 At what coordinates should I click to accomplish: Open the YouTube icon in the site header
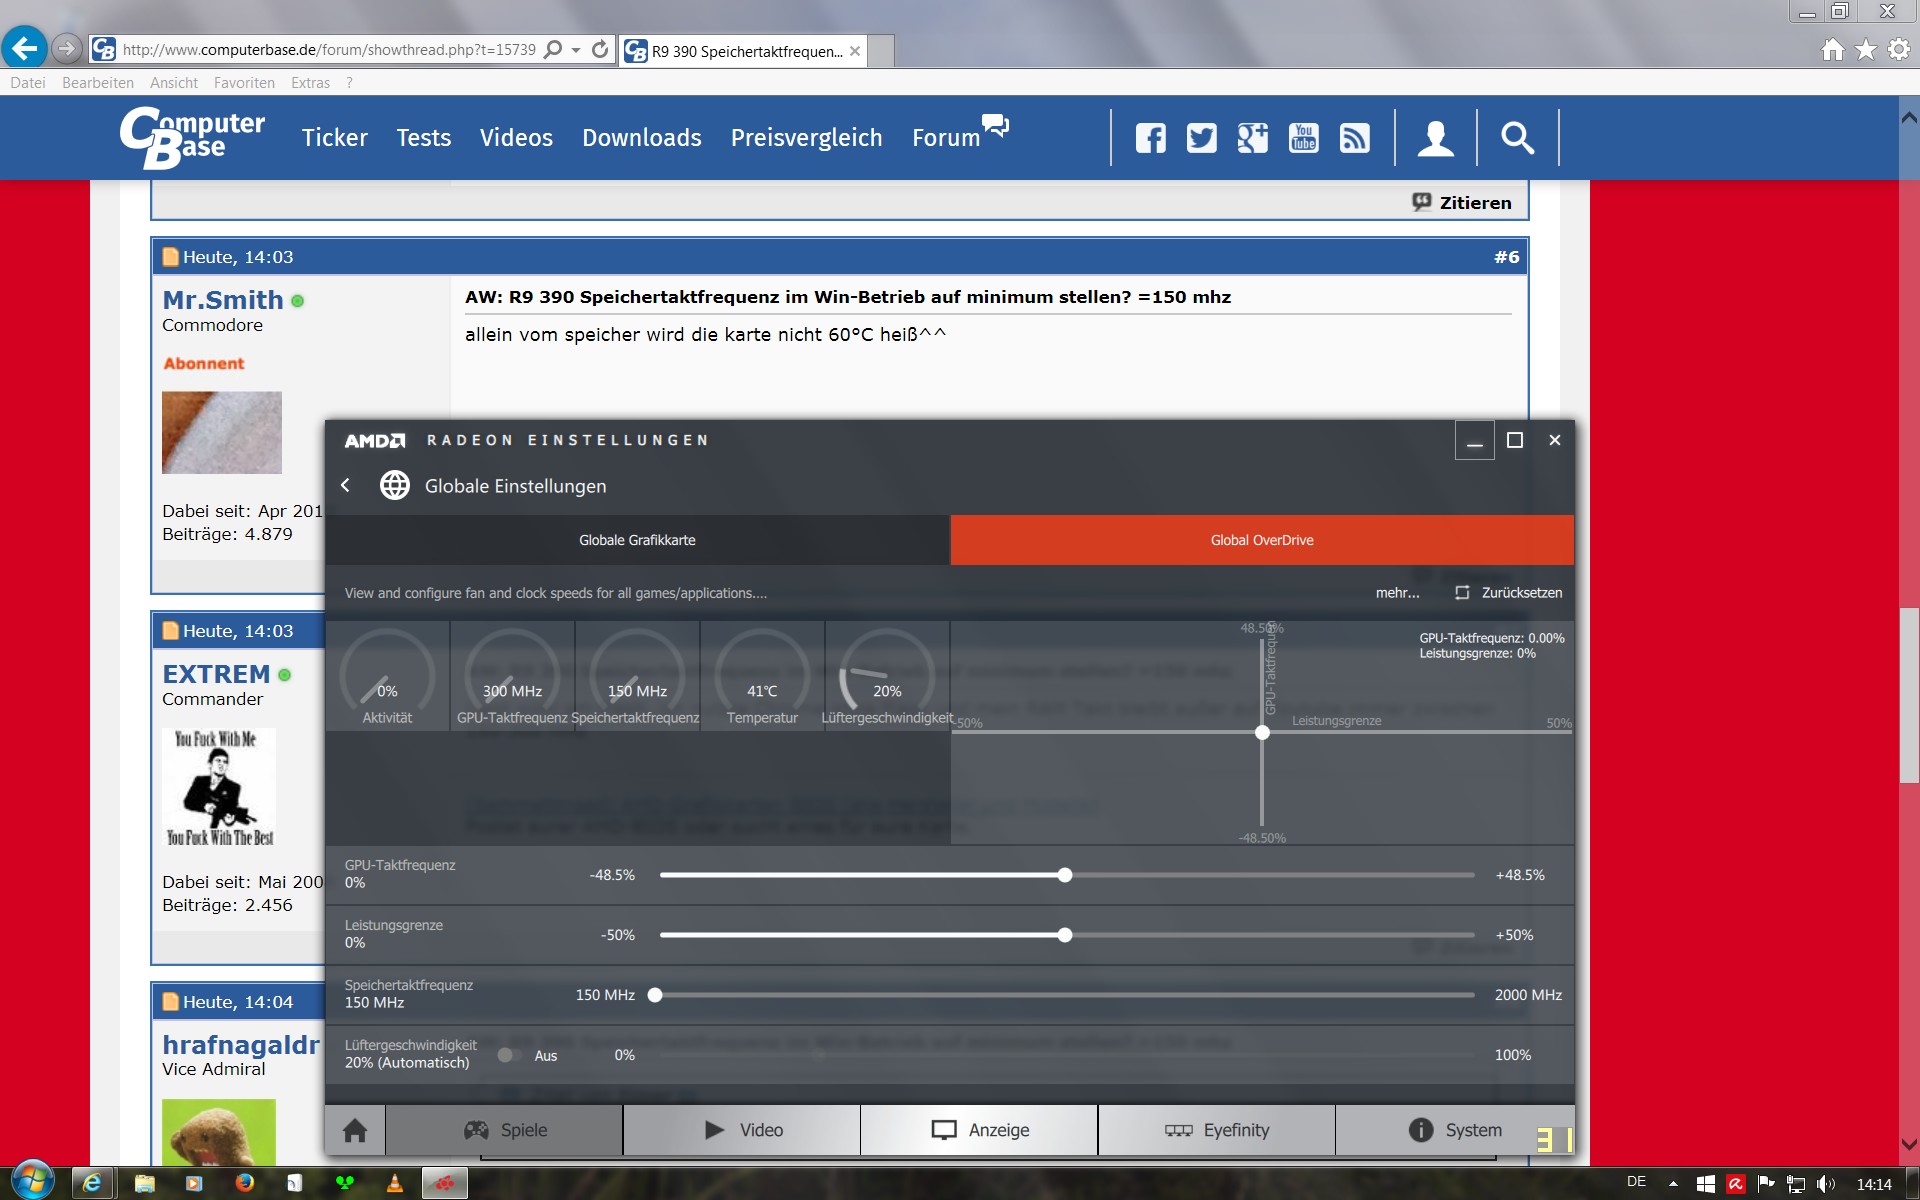(x=1303, y=138)
